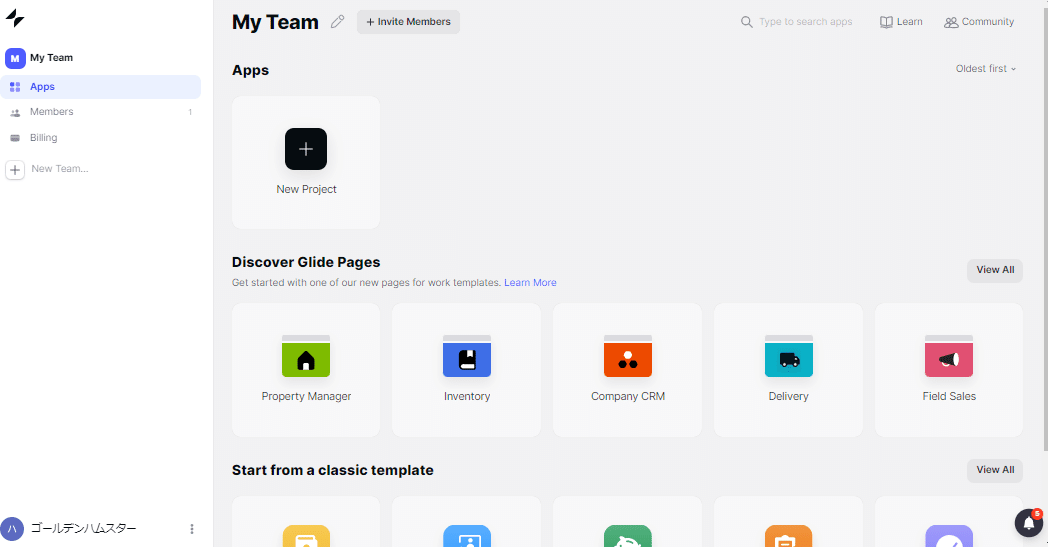1048x547 pixels.
Task: Open the Community link
Action: (979, 21)
